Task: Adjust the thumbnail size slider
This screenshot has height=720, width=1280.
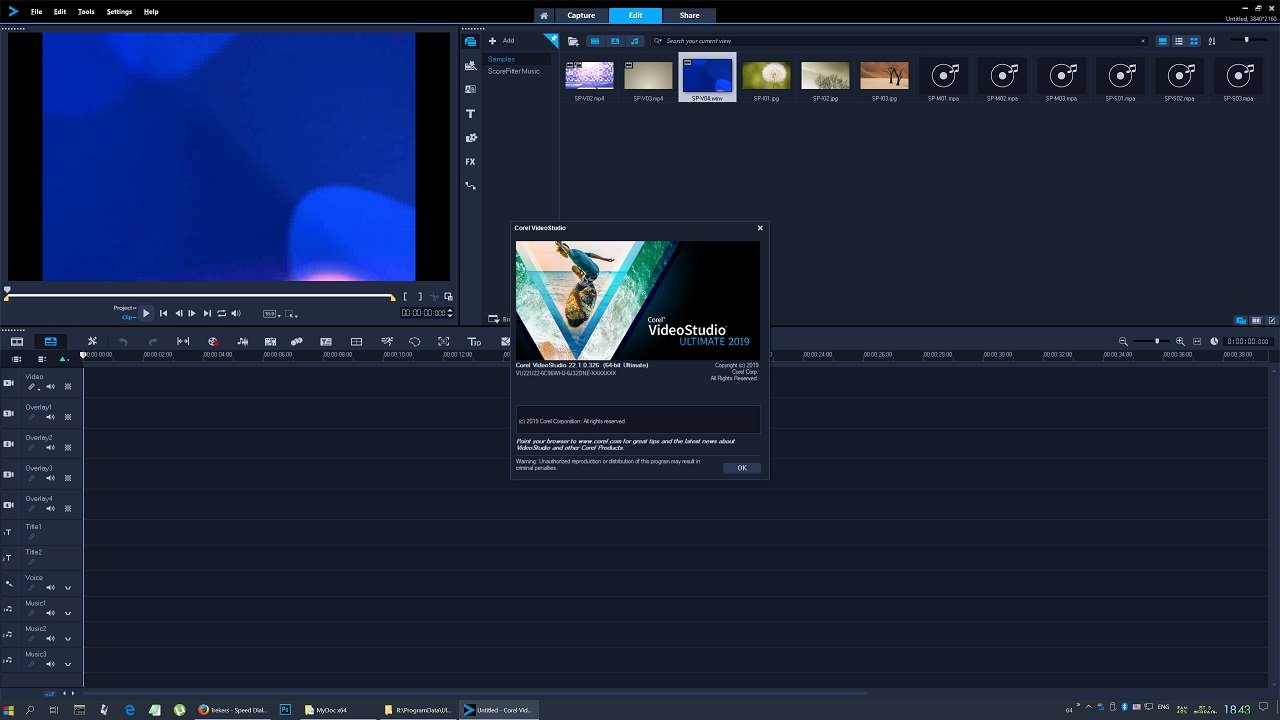Action: tap(1246, 40)
